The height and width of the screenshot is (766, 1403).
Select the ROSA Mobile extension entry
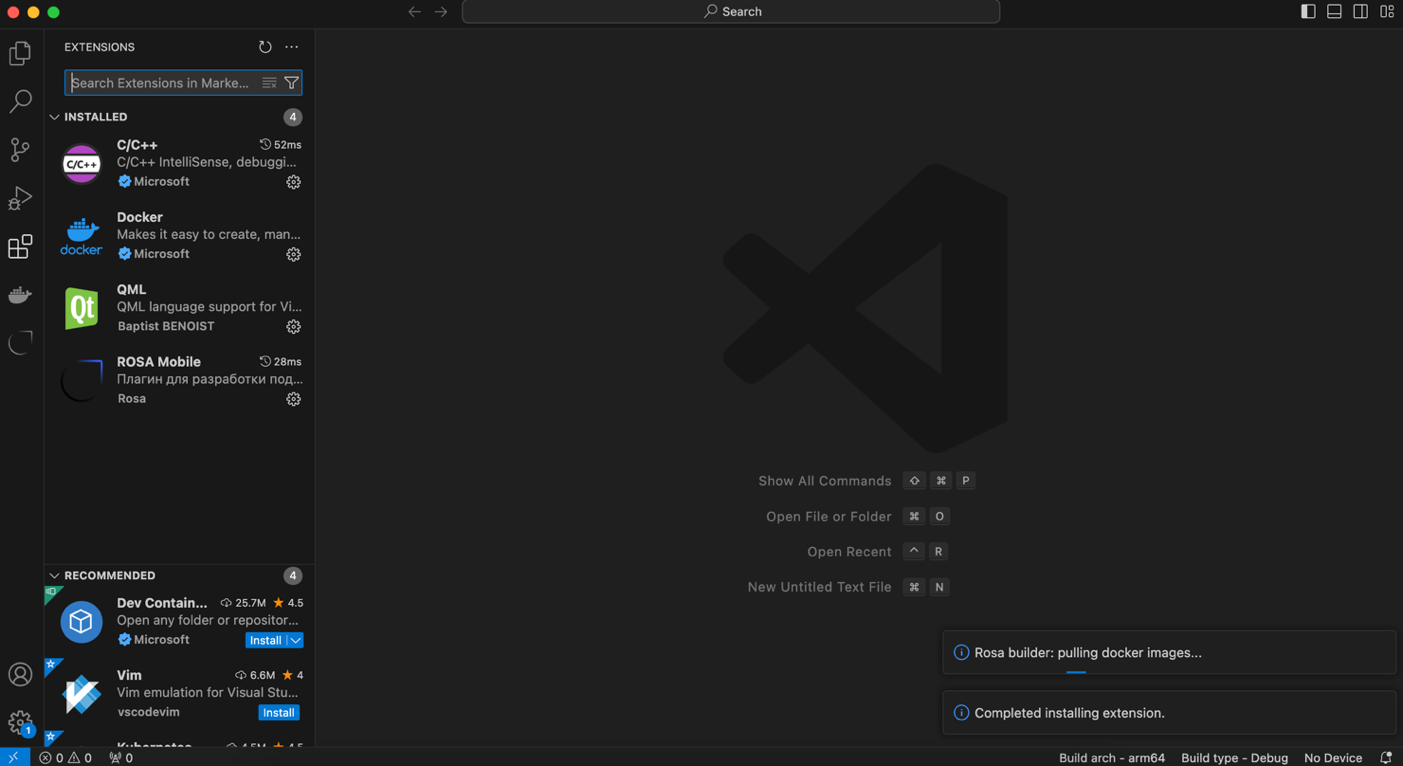coord(180,380)
